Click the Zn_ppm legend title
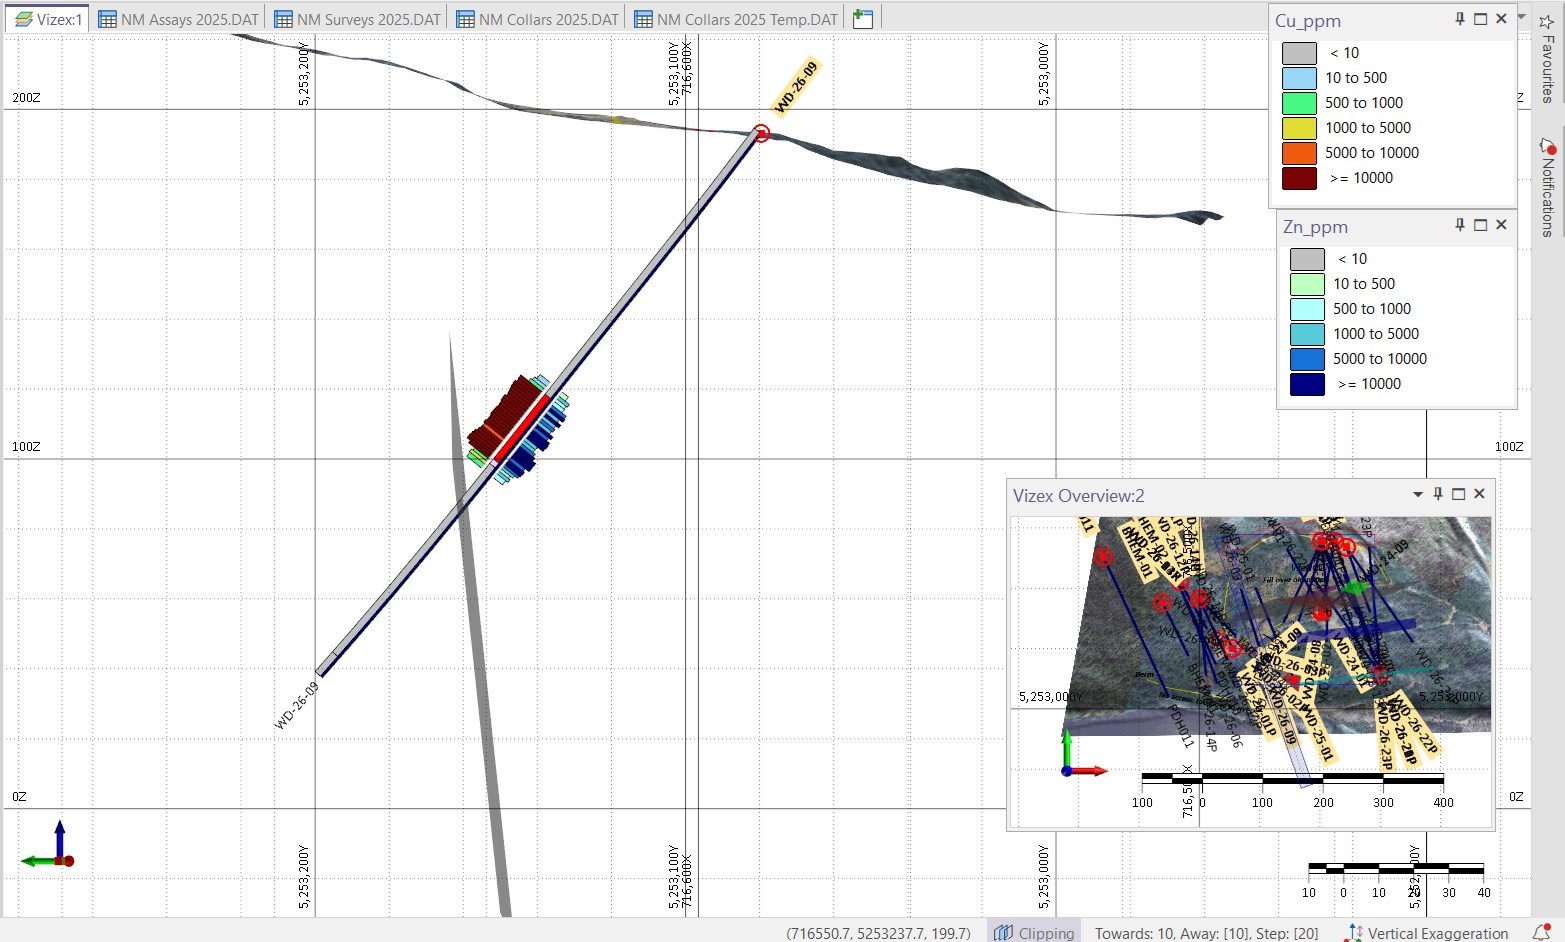This screenshot has height=942, width=1565. pyautogui.click(x=1315, y=227)
